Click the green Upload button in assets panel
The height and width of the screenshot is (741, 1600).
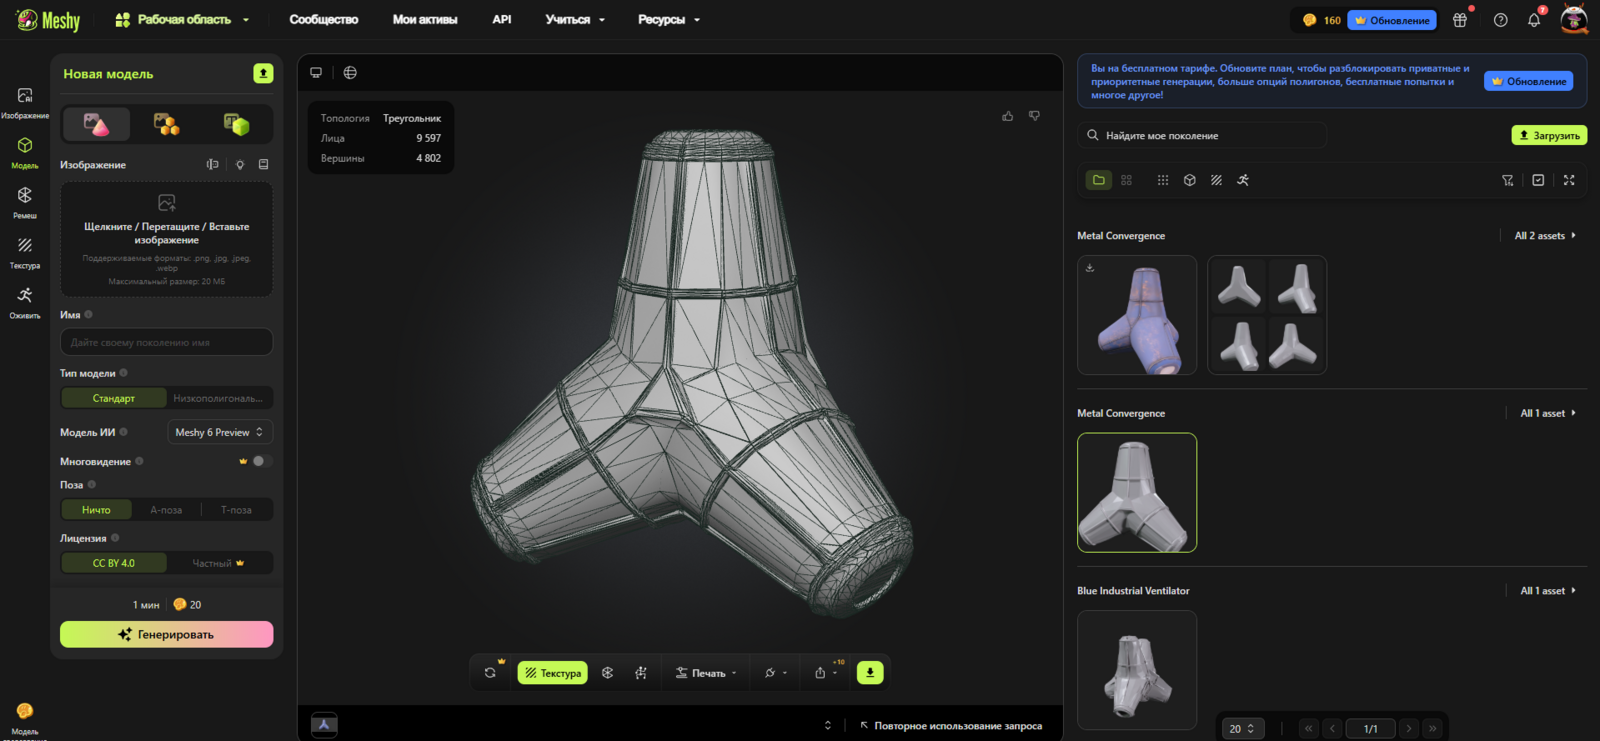tap(1548, 135)
